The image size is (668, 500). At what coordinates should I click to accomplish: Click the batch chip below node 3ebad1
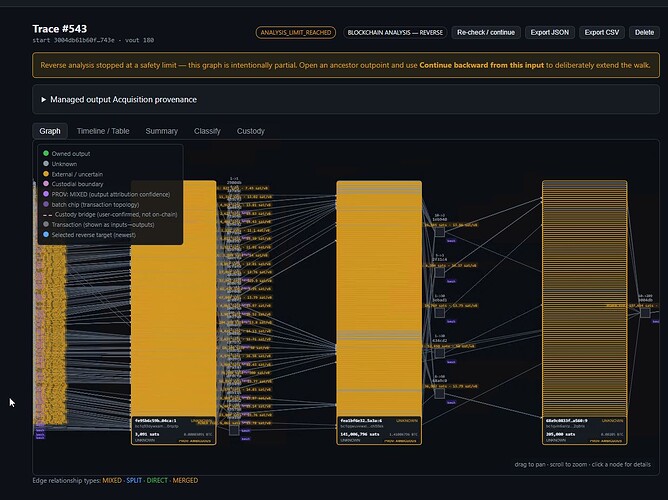click(451, 322)
